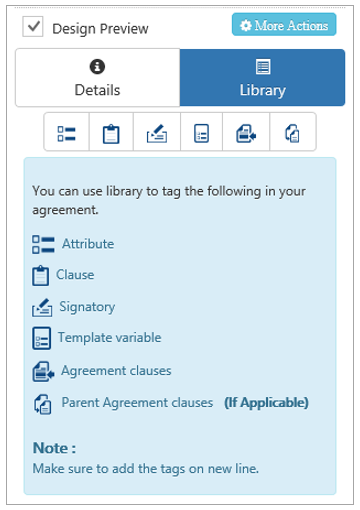
Task: Click the Parent Agreement clauses link
Action: tap(137, 403)
